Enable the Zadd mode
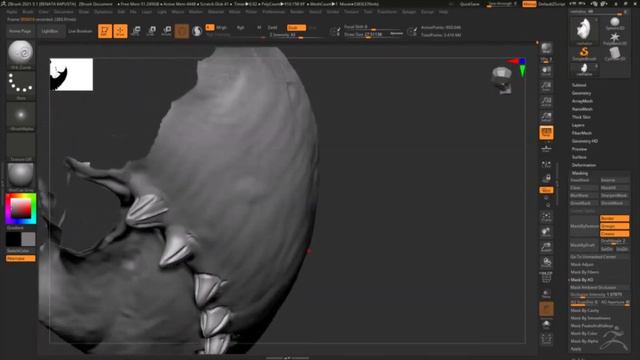Screen dimensions: 640x360 (272, 27)
